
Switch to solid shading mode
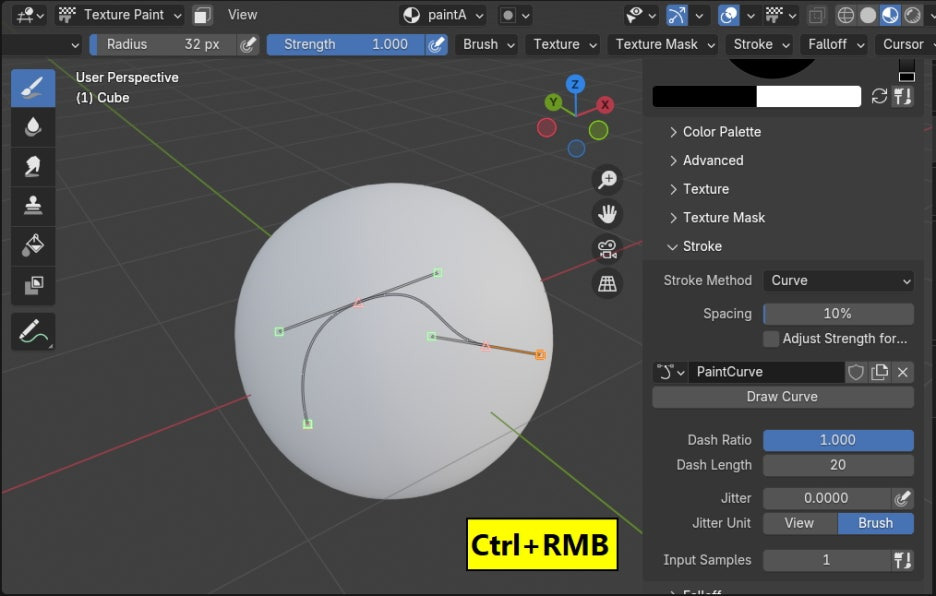[x=868, y=15]
